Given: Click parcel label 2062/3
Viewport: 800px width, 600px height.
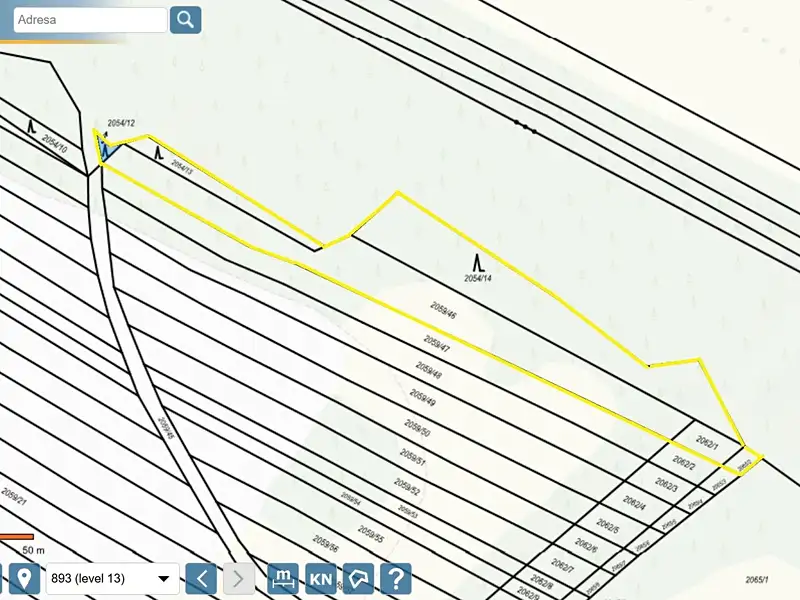Looking at the screenshot, I should point(666,485).
